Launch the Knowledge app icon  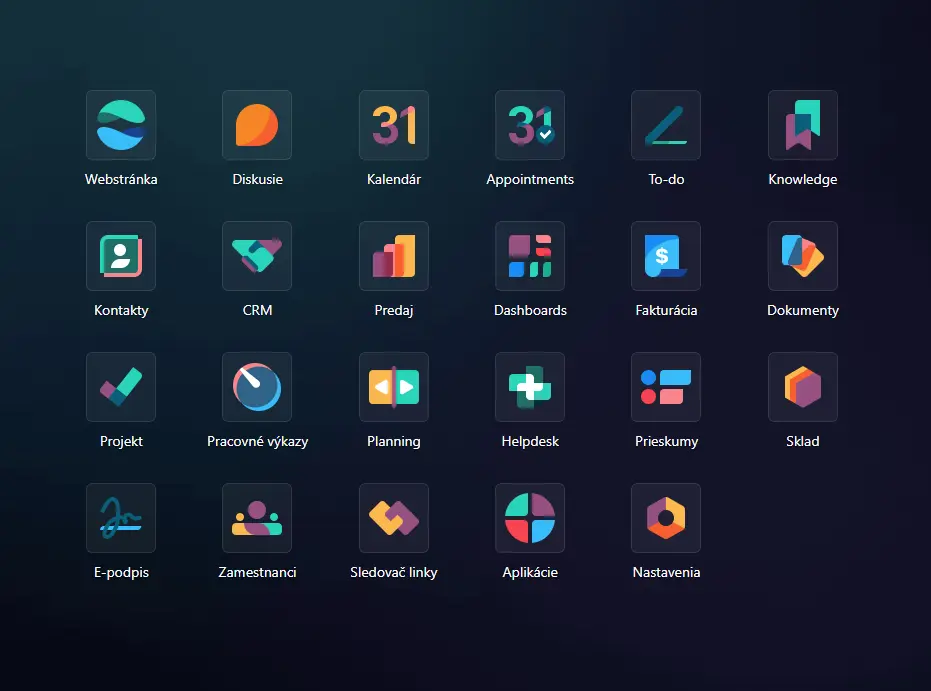pyautogui.click(x=803, y=125)
